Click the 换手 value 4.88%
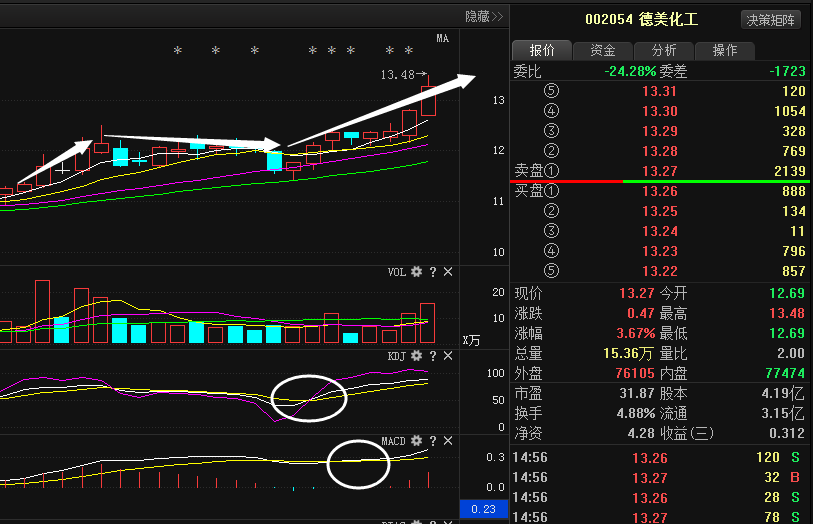The height and width of the screenshot is (524, 813). [x=636, y=414]
